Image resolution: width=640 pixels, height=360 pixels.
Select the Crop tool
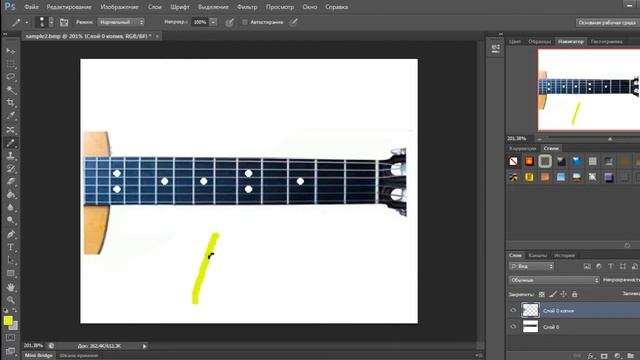(x=11, y=103)
